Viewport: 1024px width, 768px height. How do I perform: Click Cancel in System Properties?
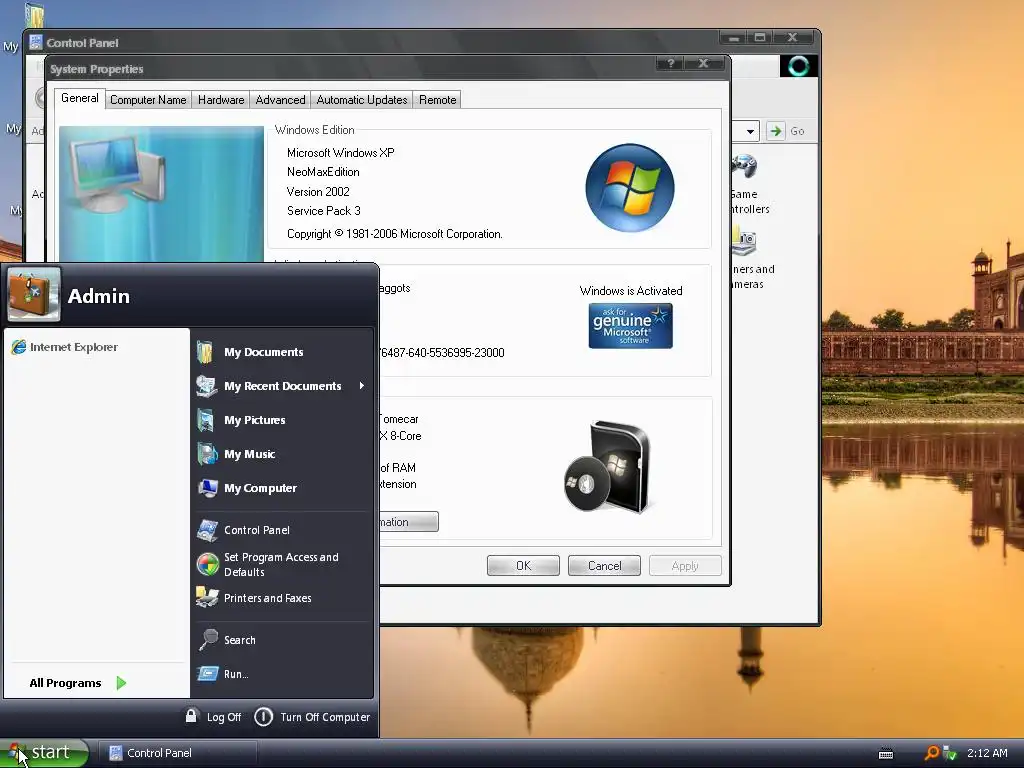coord(604,566)
